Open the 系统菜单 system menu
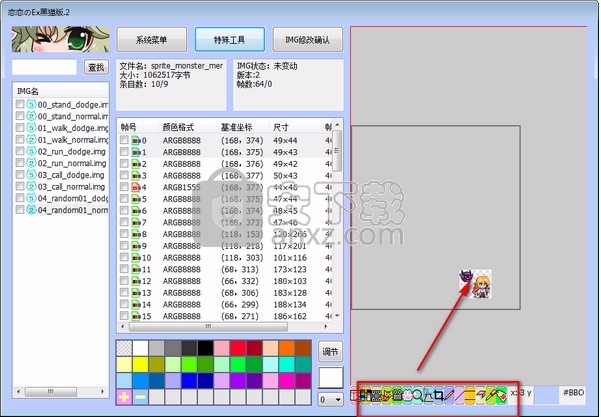Viewport: 601px width, 417px height. [151, 39]
